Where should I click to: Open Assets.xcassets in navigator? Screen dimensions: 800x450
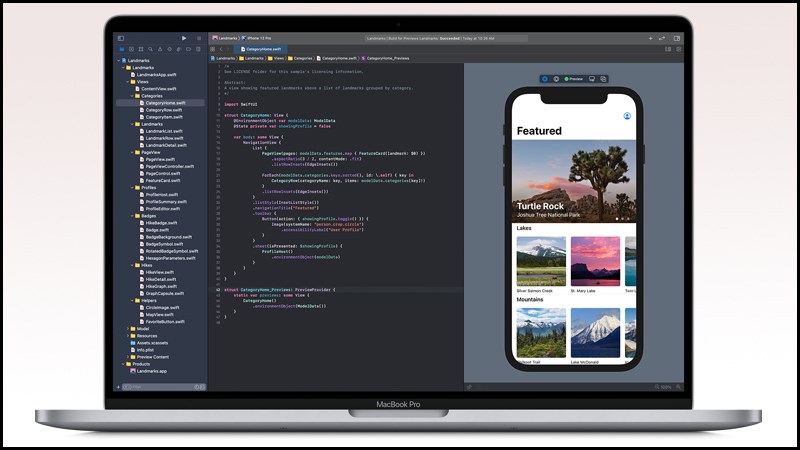click(149, 343)
